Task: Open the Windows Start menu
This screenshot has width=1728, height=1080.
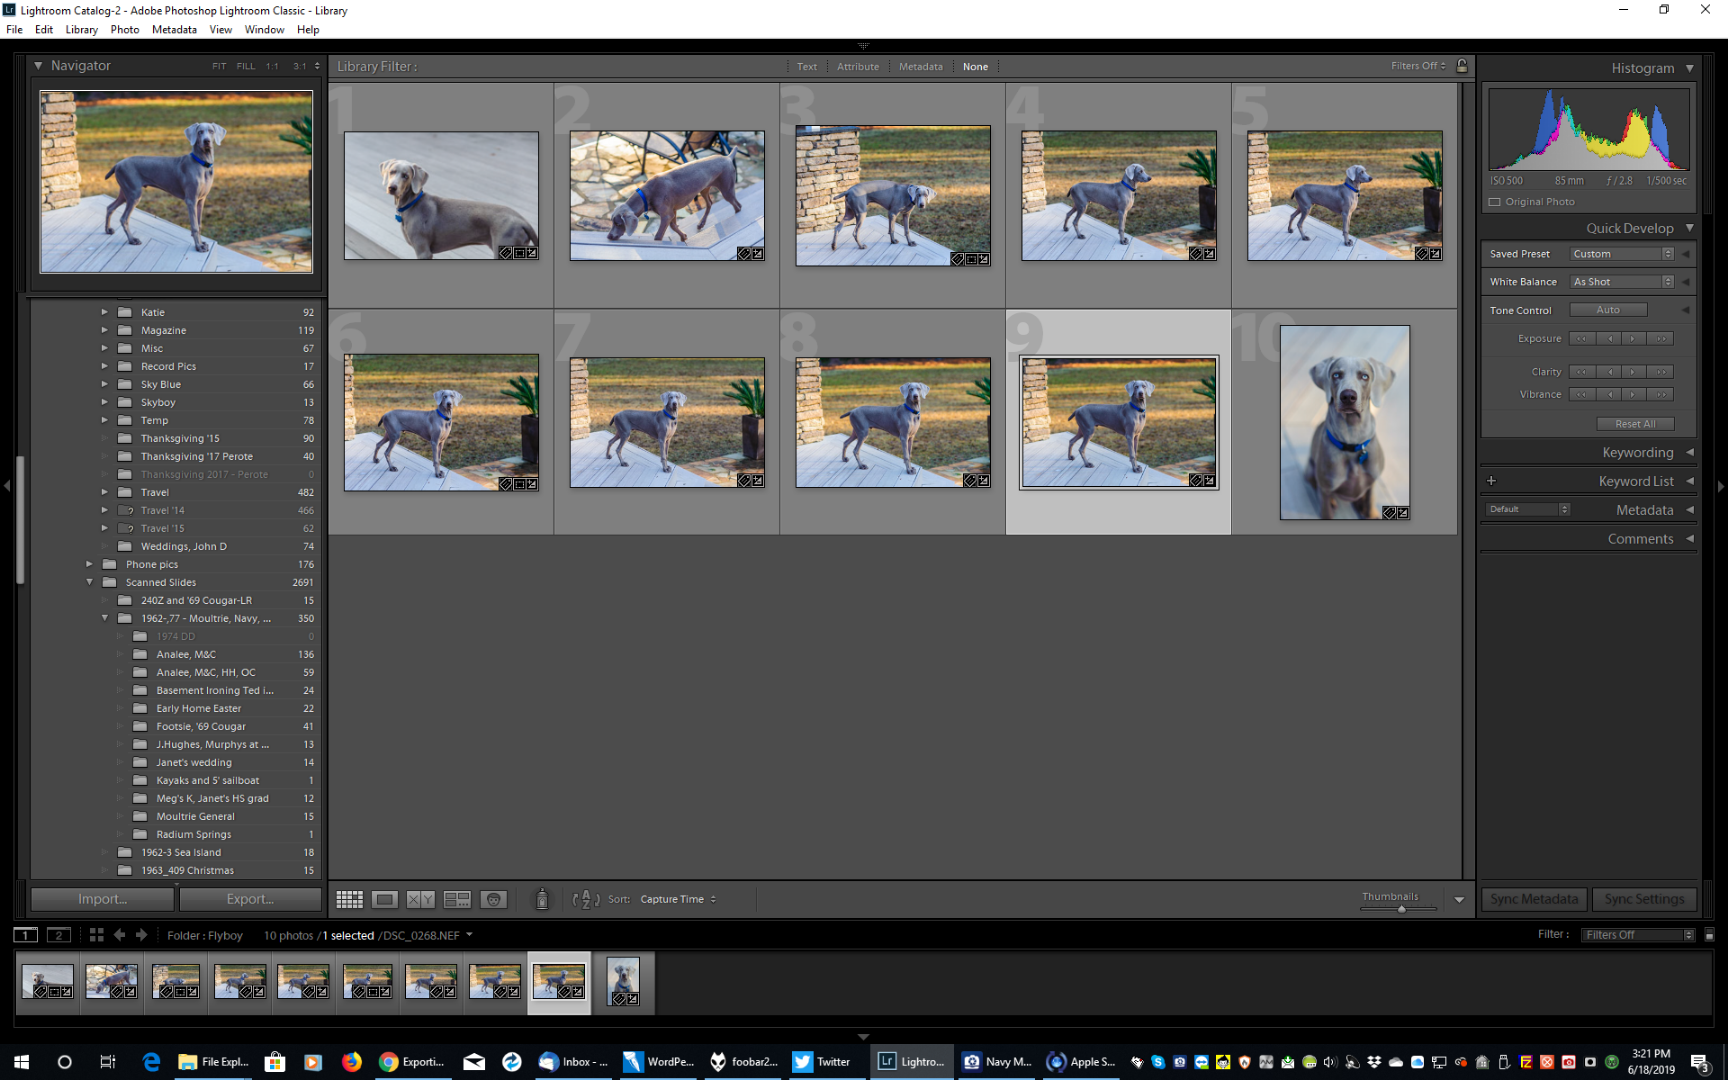Action: point(21,1062)
